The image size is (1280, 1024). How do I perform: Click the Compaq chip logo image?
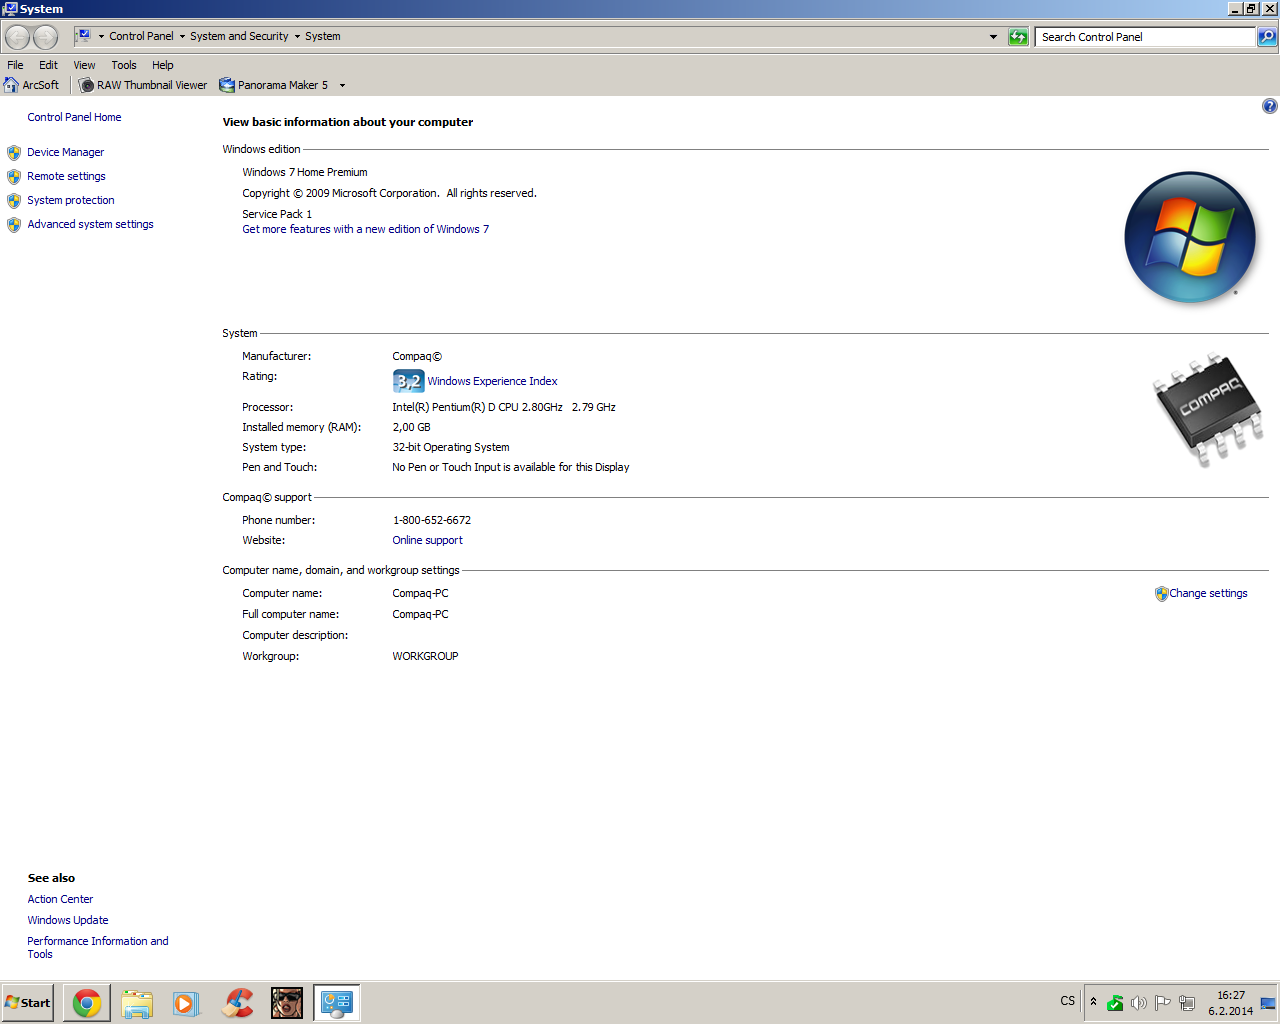click(x=1208, y=408)
